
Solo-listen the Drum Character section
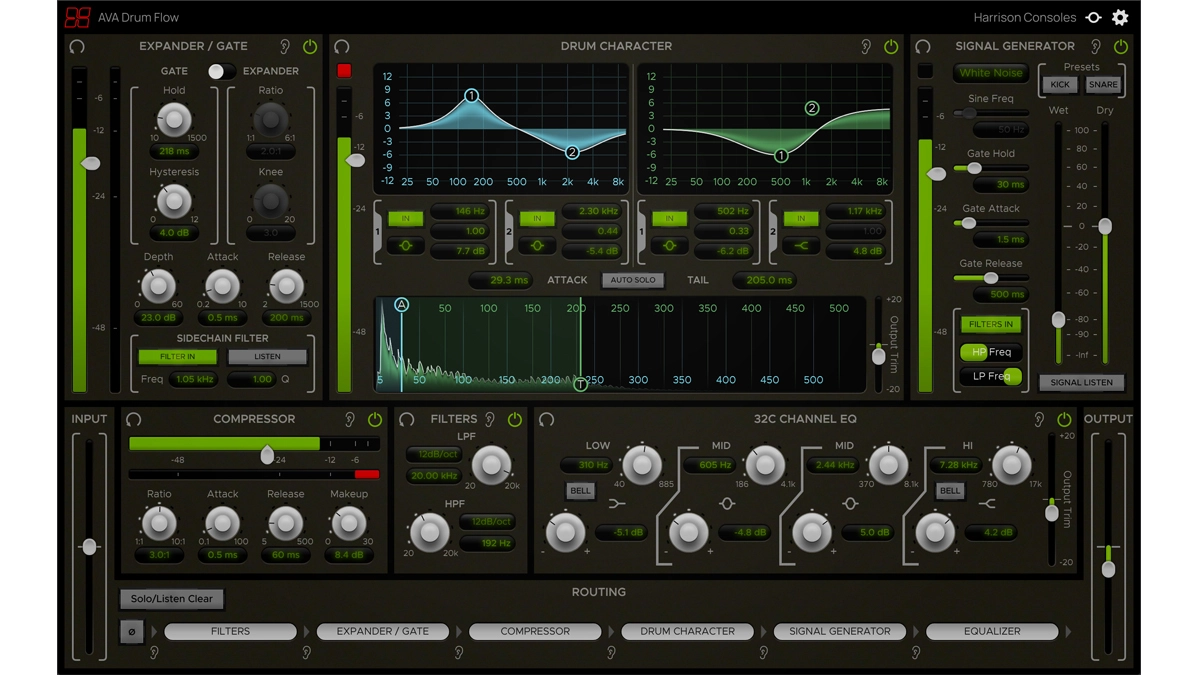click(x=866, y=47)
